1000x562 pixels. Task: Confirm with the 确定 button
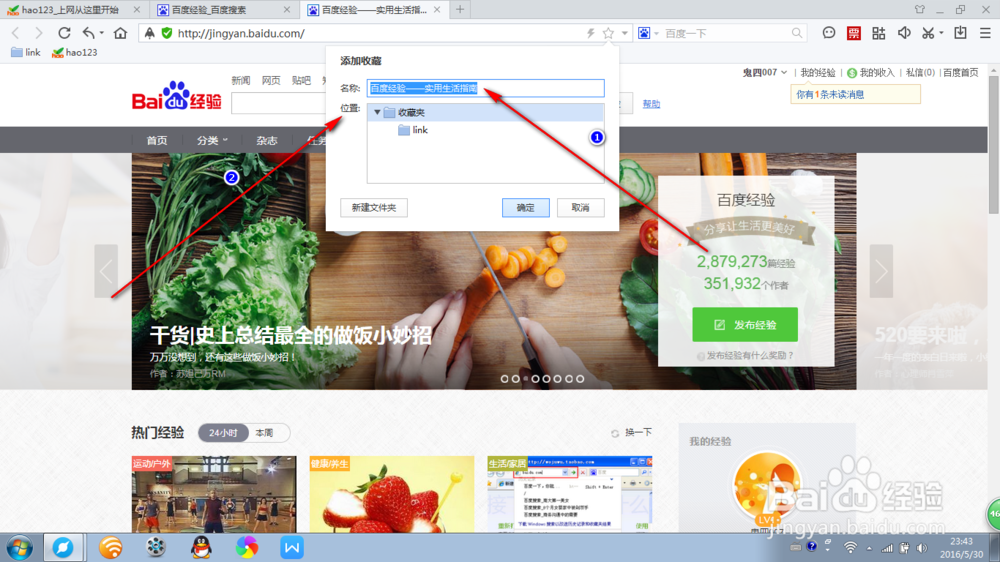point(526,207)
